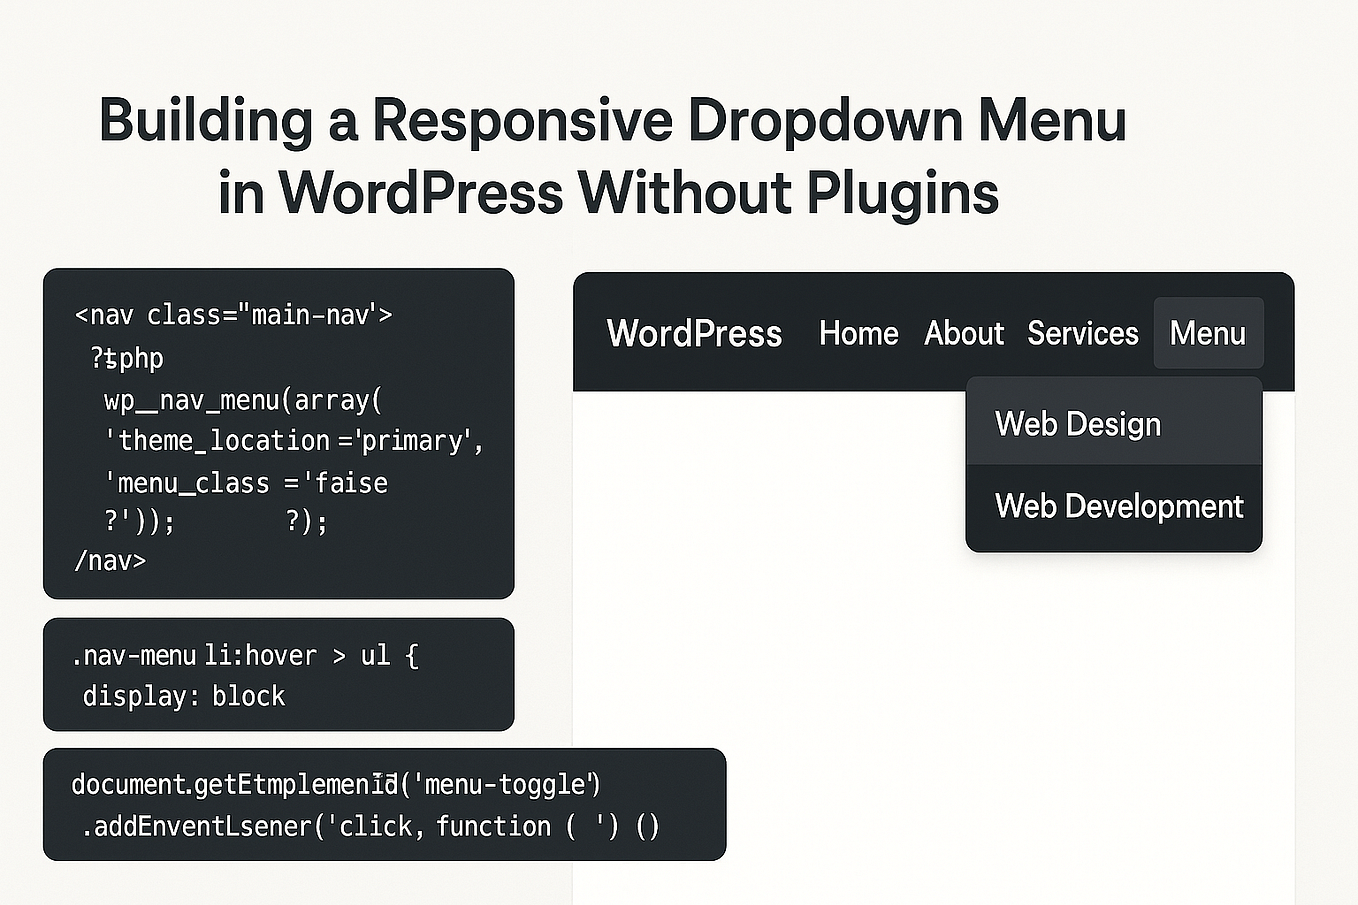Click the menu_class code line
The width and height of the screenshot is (1358, 905).
(247, 482)
